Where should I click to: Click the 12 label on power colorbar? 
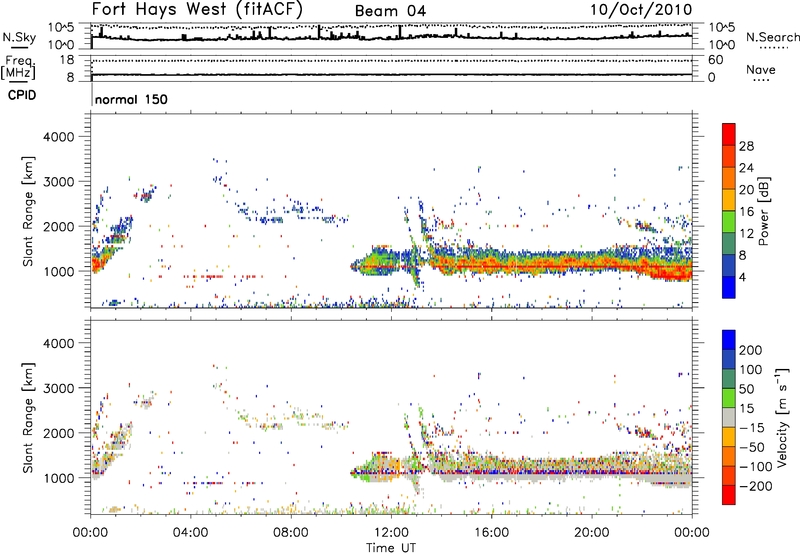pyautogui.click(x=746, y=234)
